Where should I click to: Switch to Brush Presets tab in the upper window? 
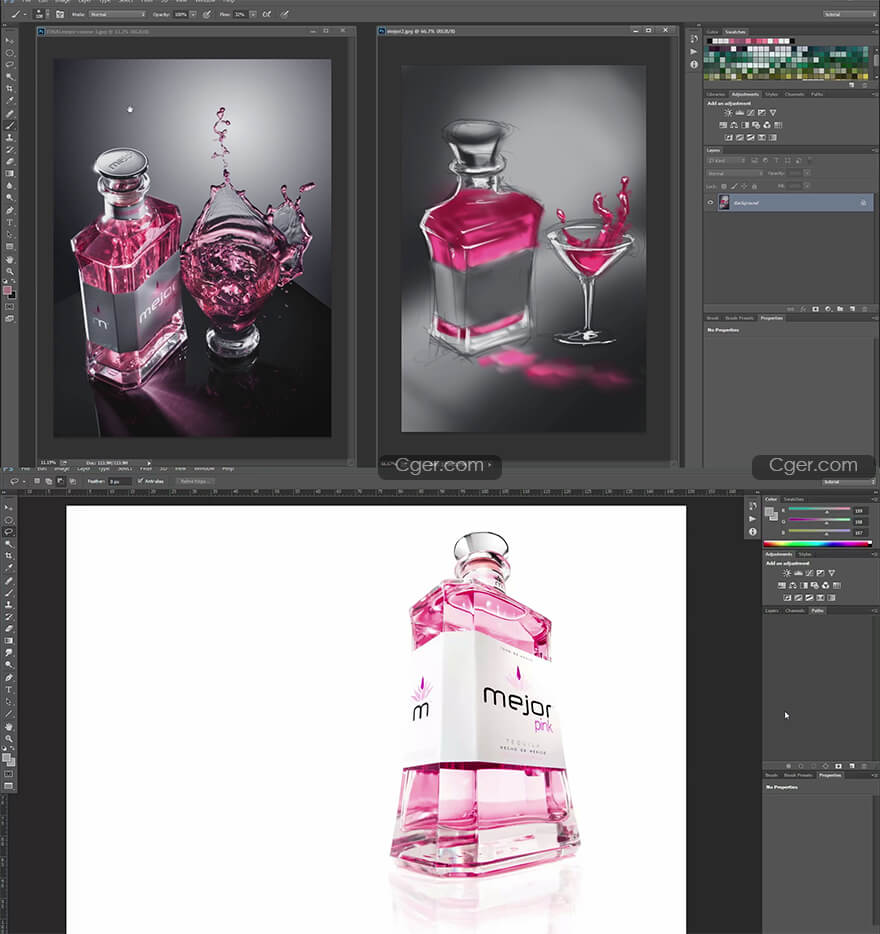point(739,318)
